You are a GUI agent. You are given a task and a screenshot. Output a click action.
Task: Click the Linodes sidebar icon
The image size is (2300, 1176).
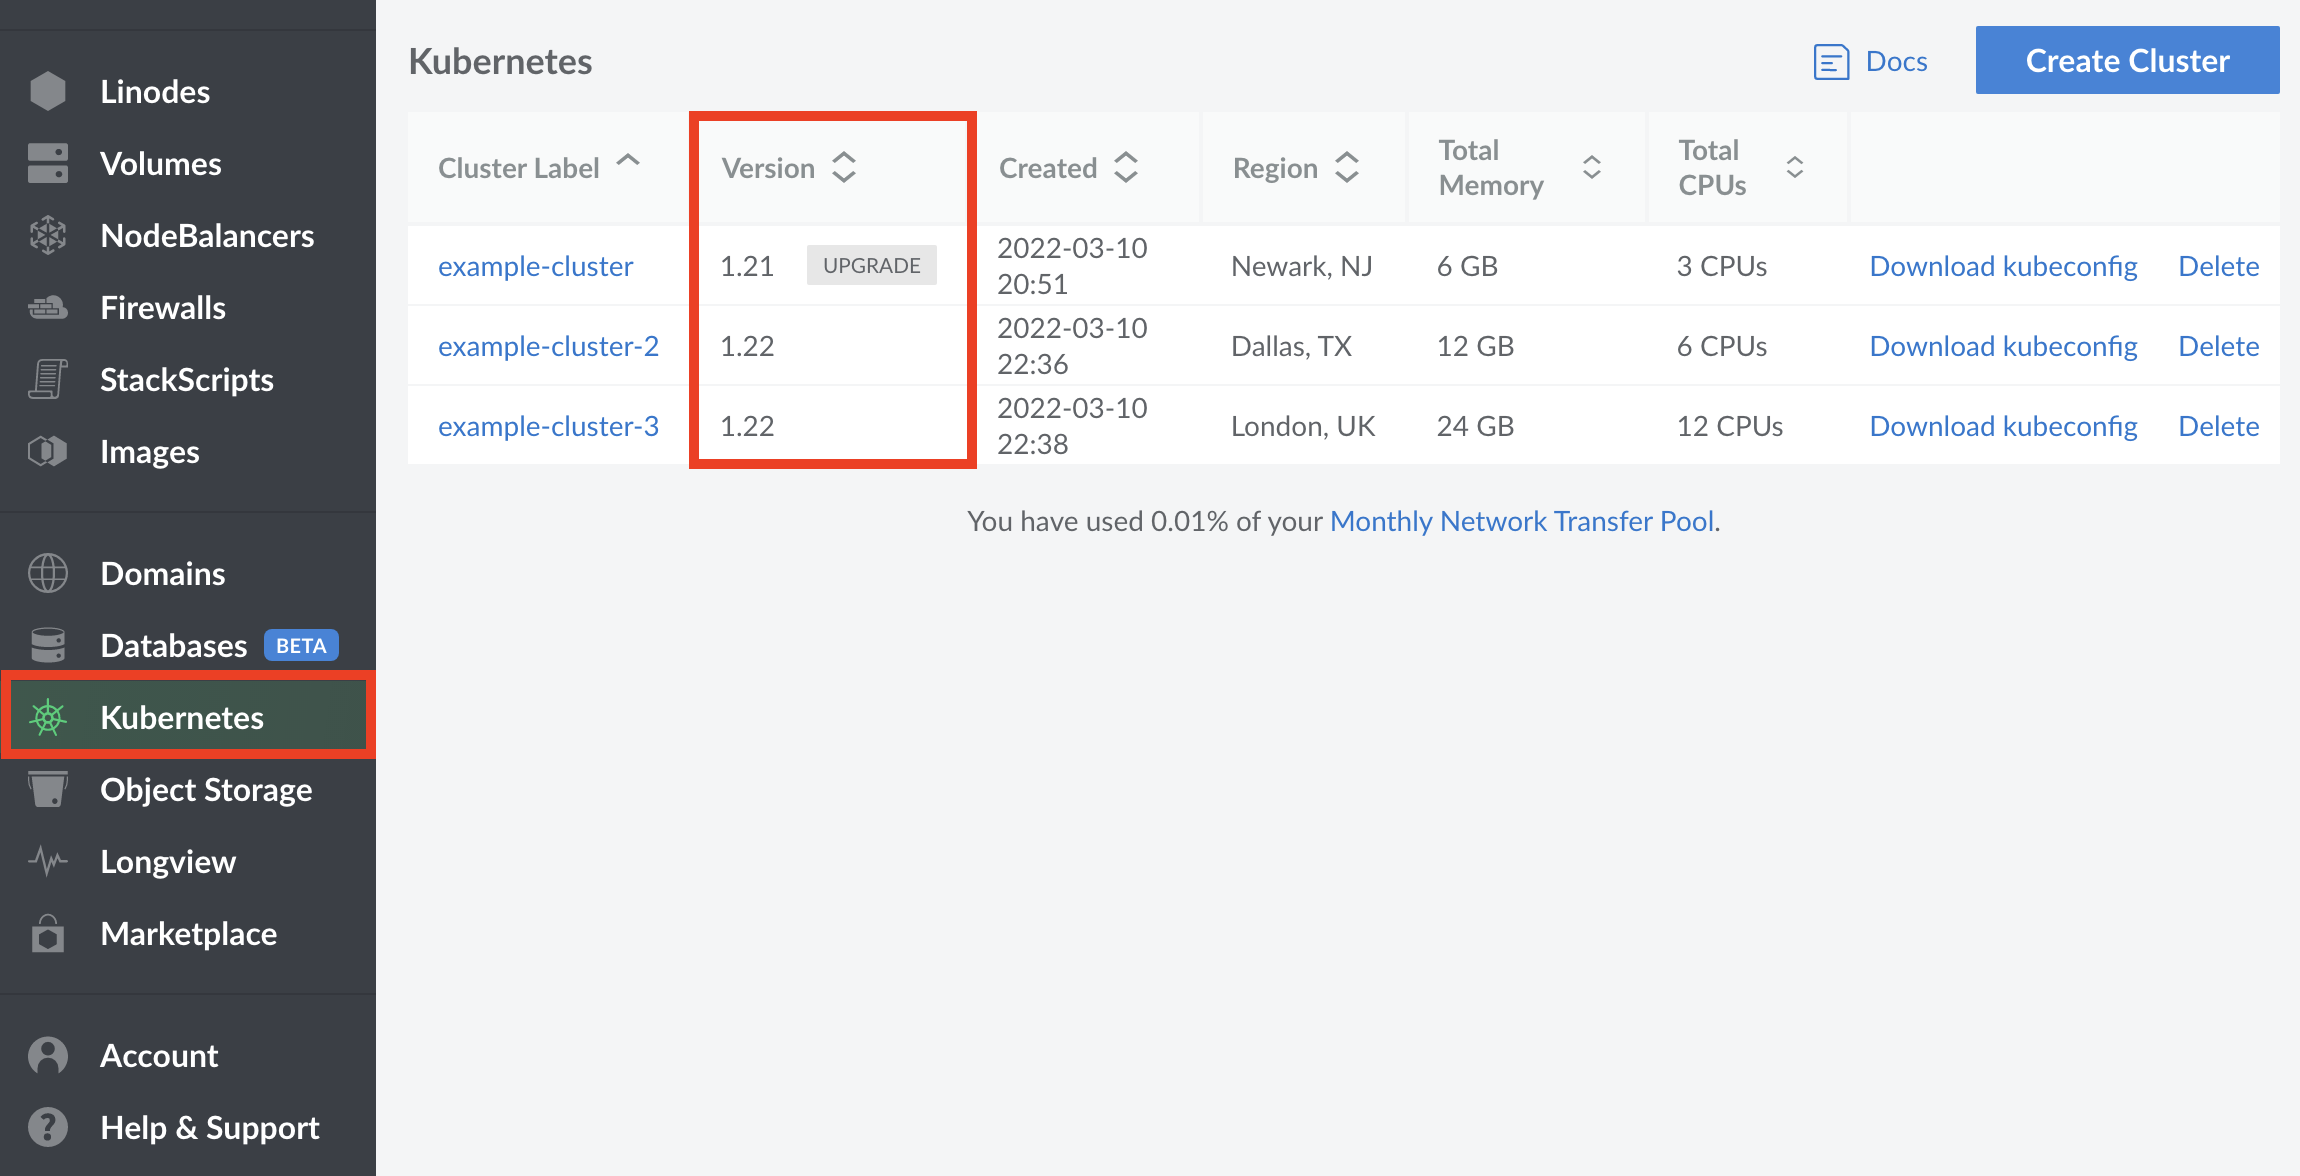(45, 90)
